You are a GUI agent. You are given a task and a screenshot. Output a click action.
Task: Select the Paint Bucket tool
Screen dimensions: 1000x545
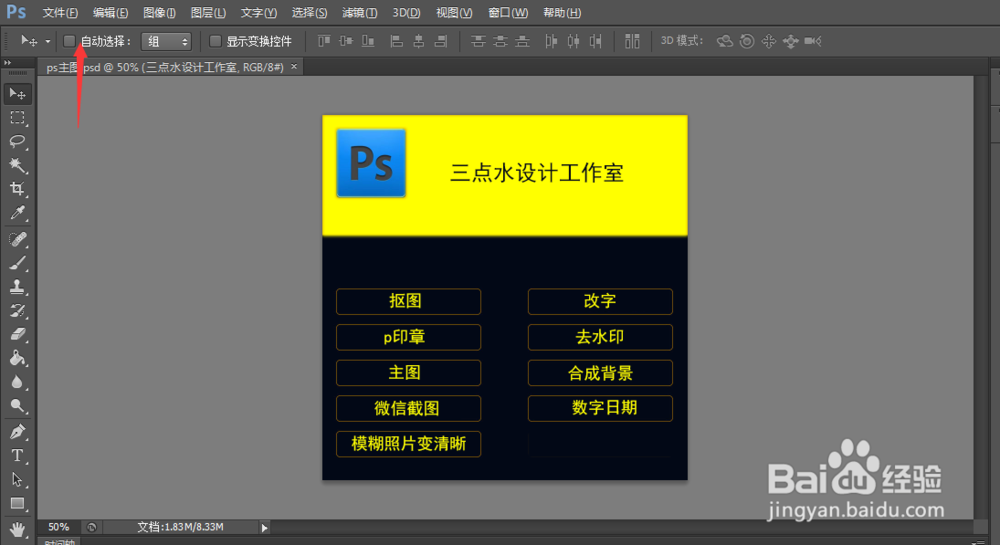coord(17,358)
